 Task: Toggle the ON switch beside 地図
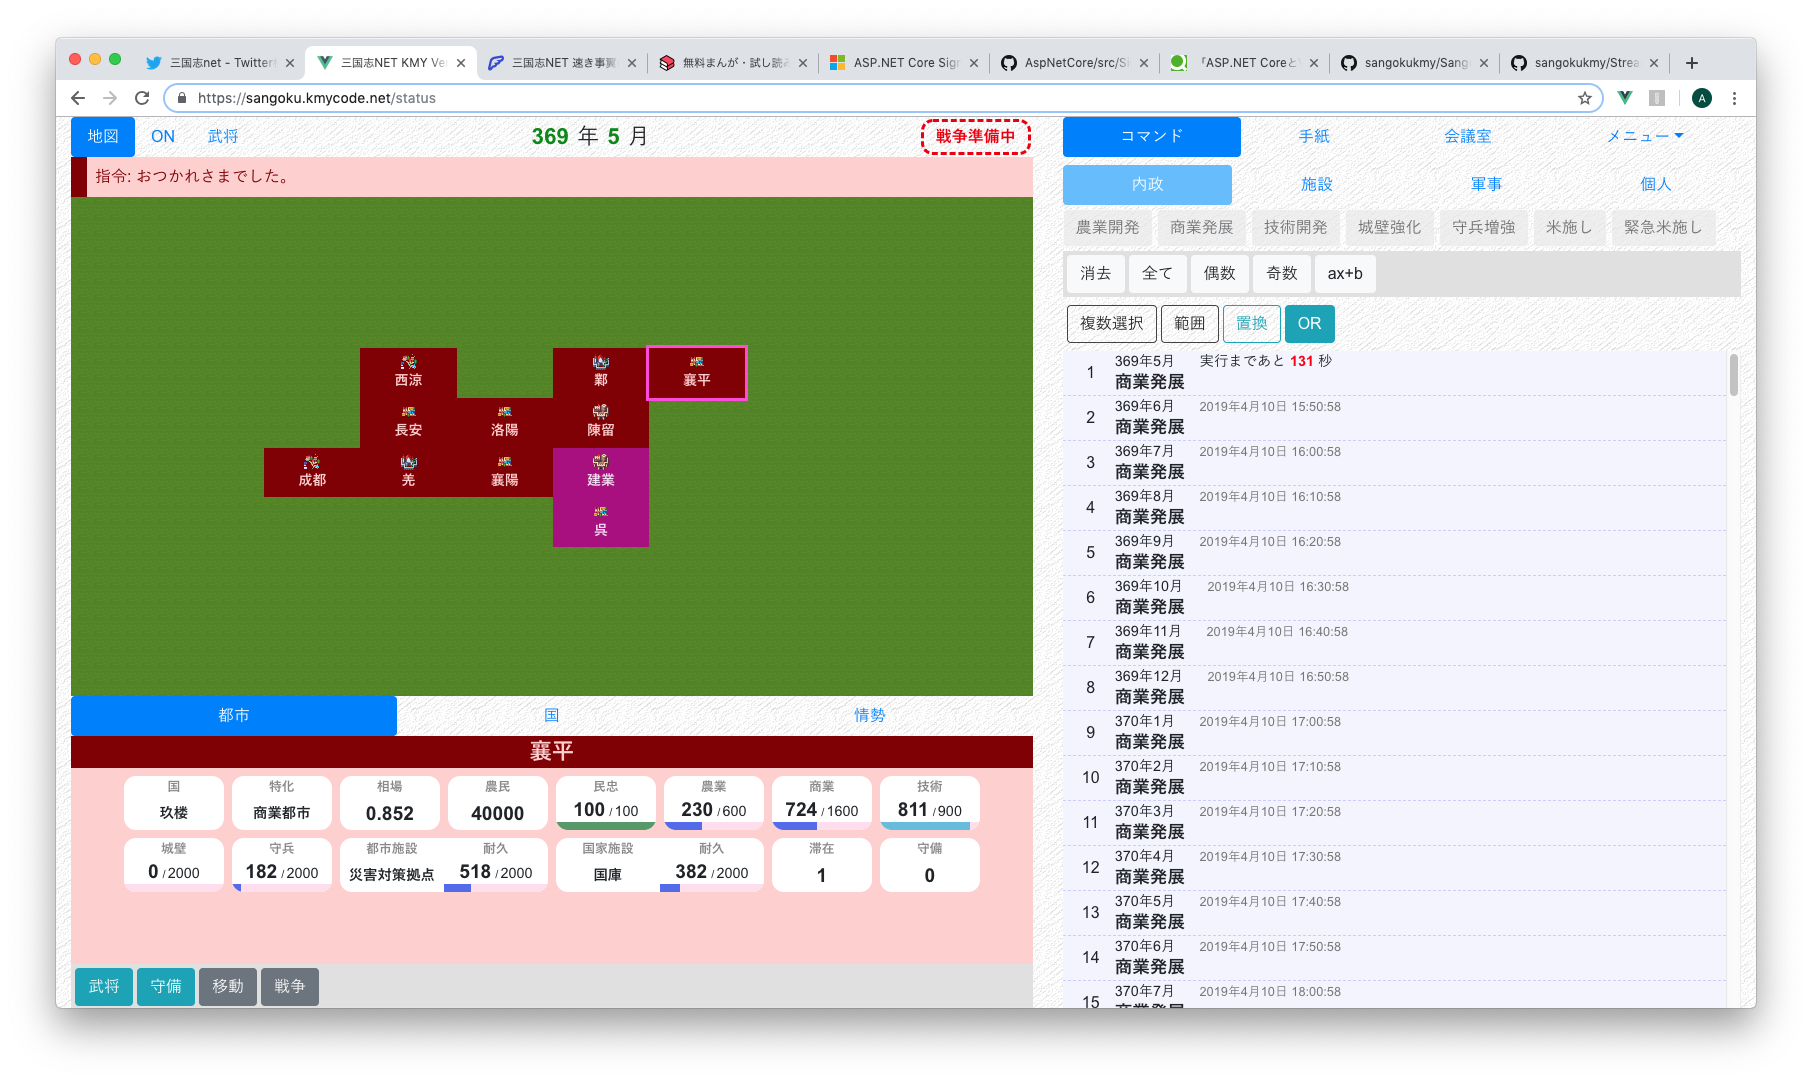[163, 137]
